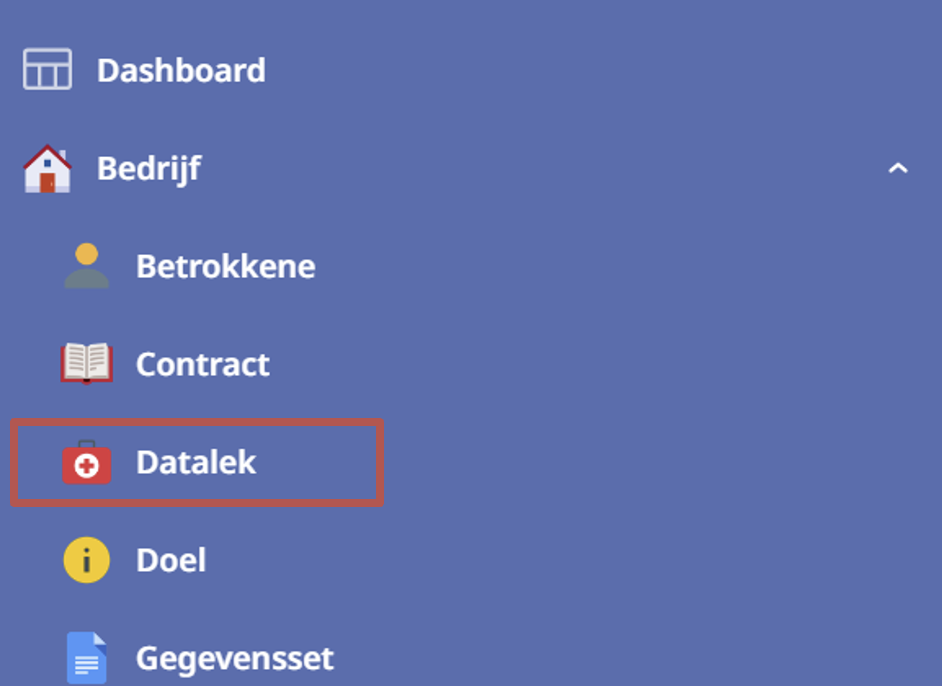The image size is (942, 686).
Task: Select the Bedrijf menu label
Action: pyautogui.click(x=149, y=169)
